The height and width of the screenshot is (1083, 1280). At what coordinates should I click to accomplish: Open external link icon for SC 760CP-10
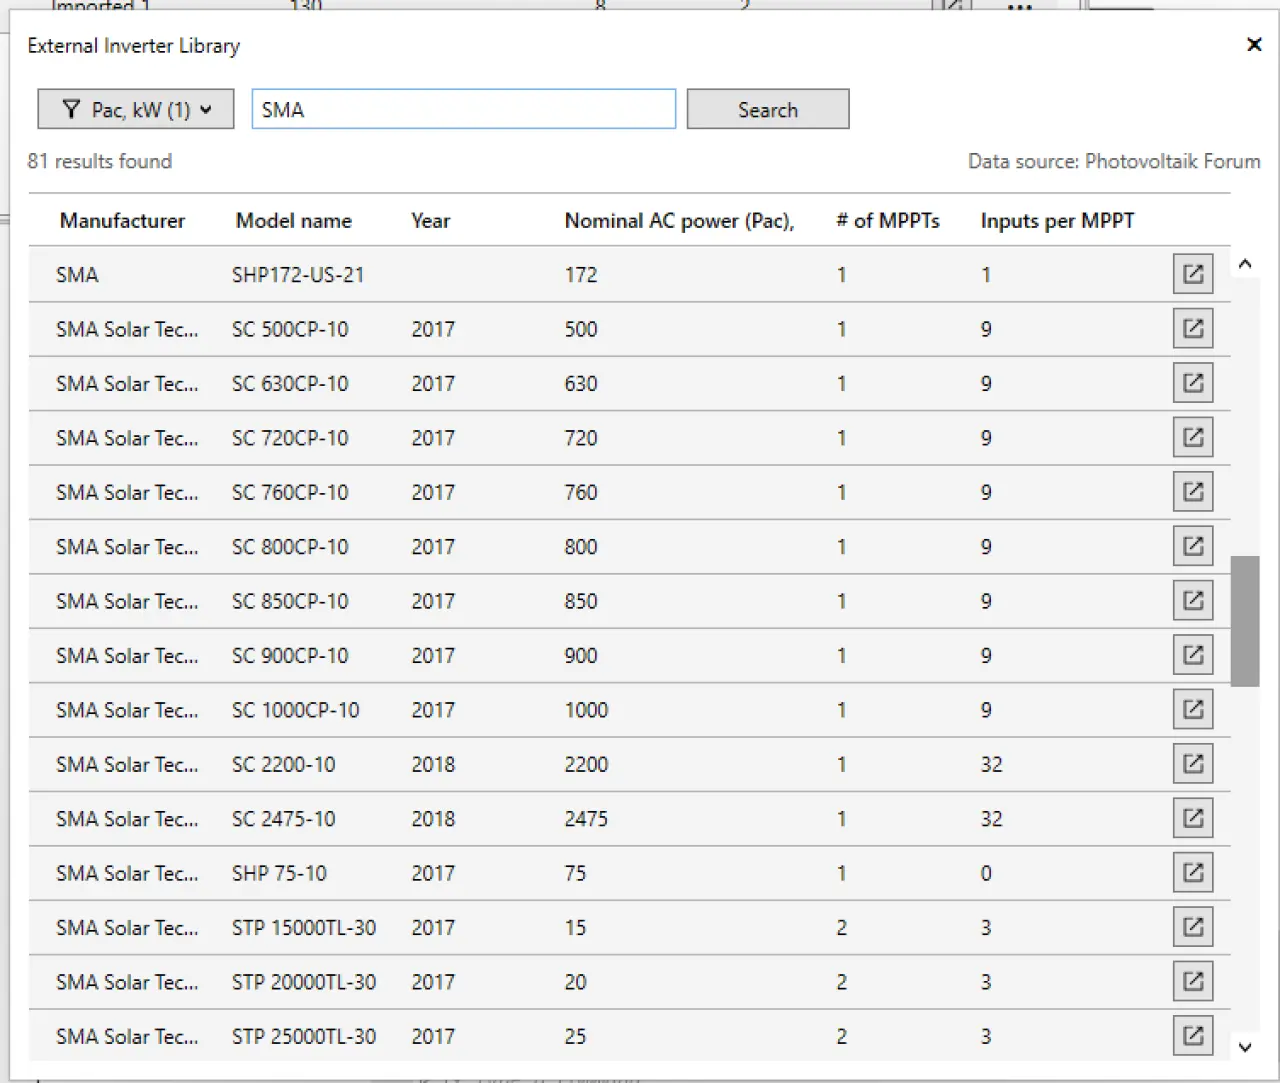[x=1192, y=492]
